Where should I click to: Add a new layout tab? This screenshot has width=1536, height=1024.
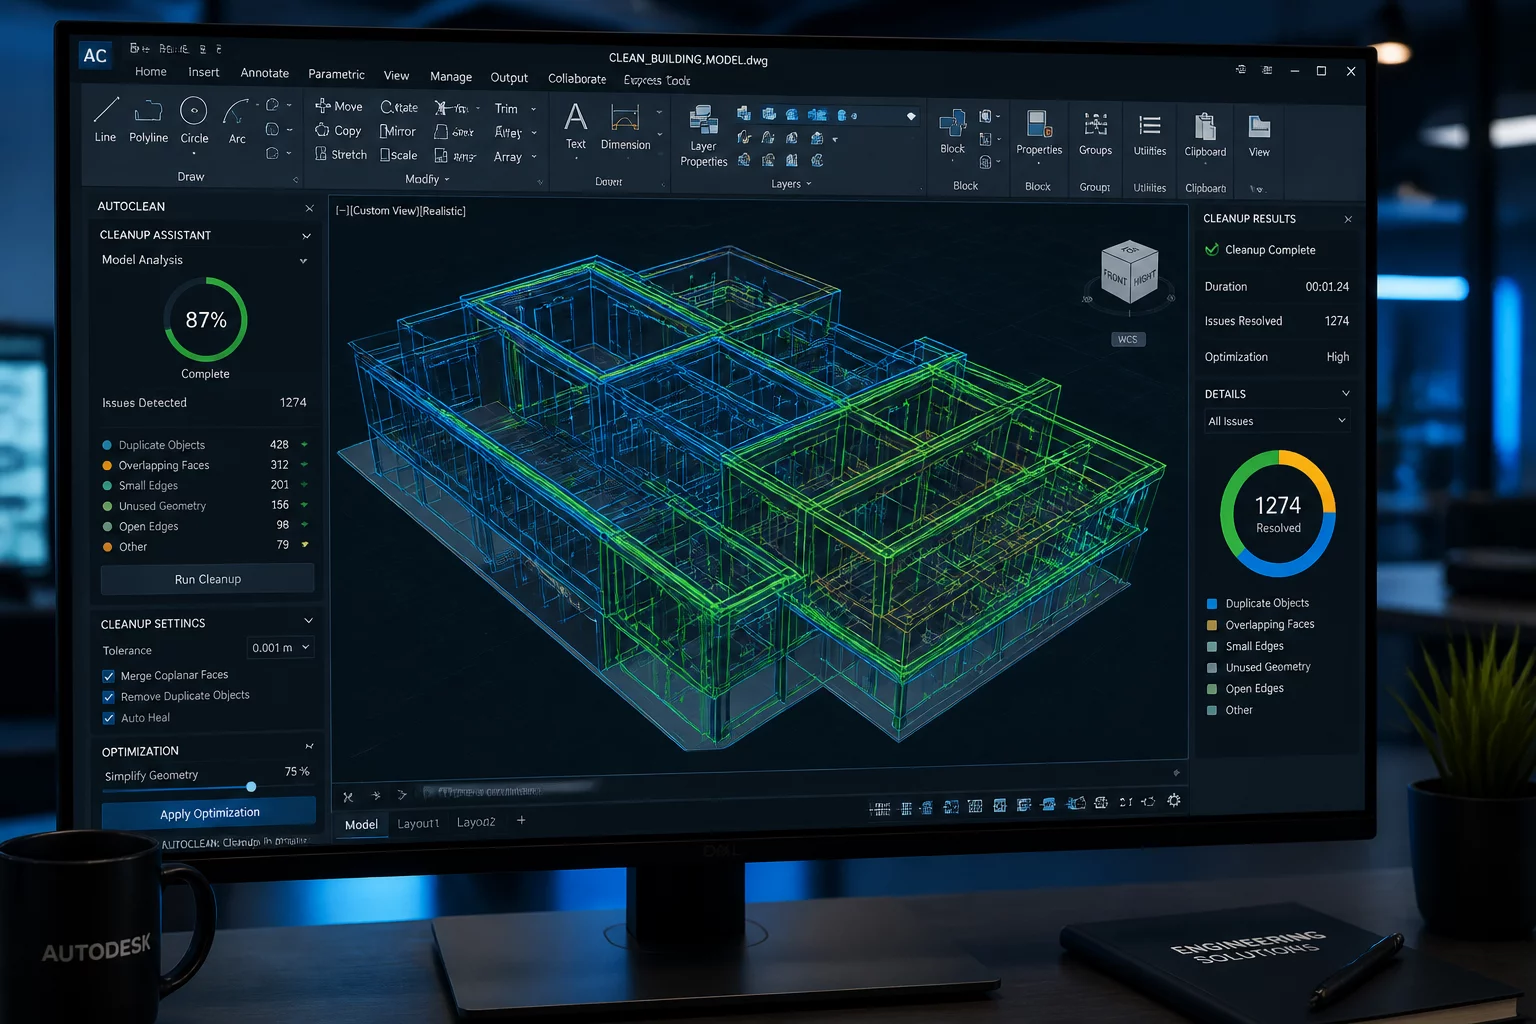click(x=521, y=821)
